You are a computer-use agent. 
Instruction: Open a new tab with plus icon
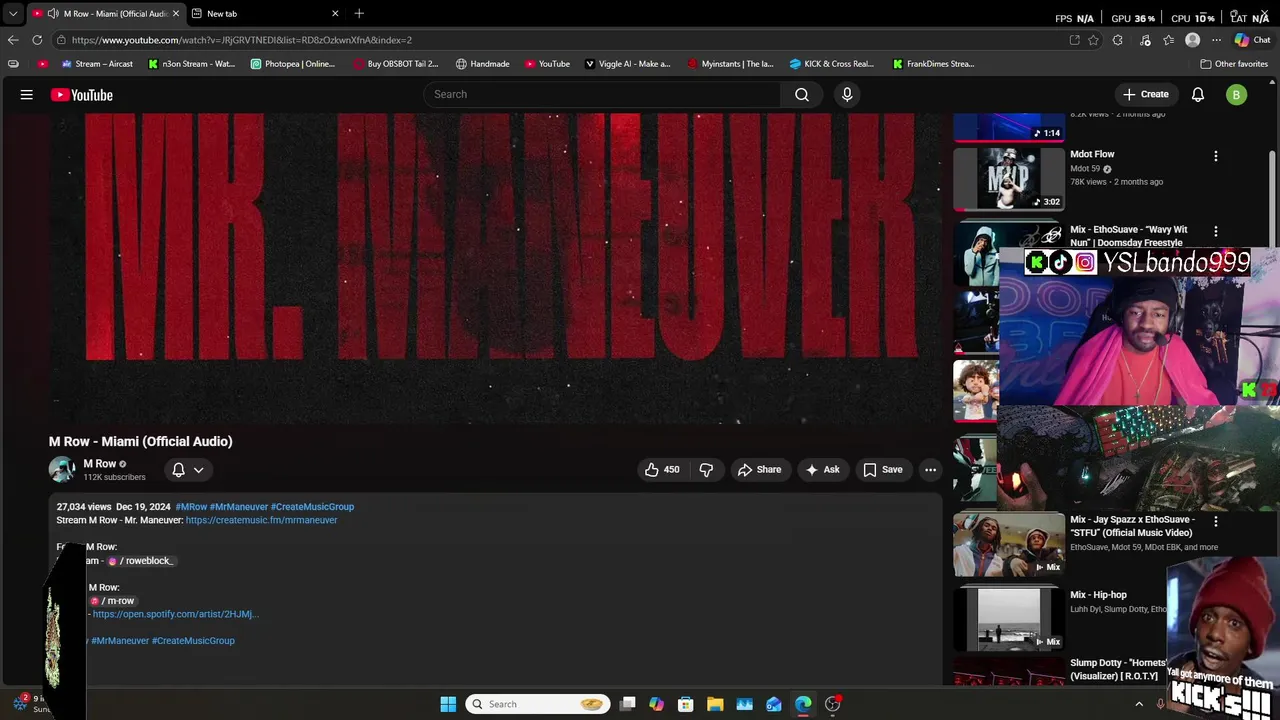(x=359, y=13)
